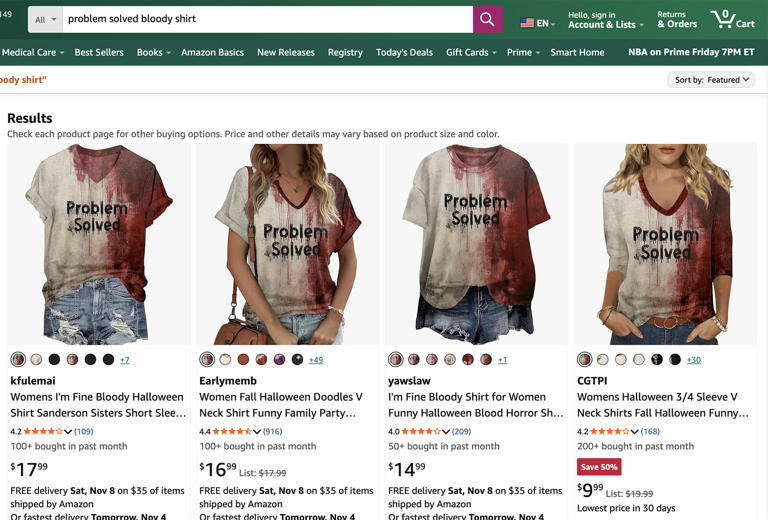Open the Best Sellers nav item
The height and width of the screenshot is (520, 768).
tap(99, 52)
